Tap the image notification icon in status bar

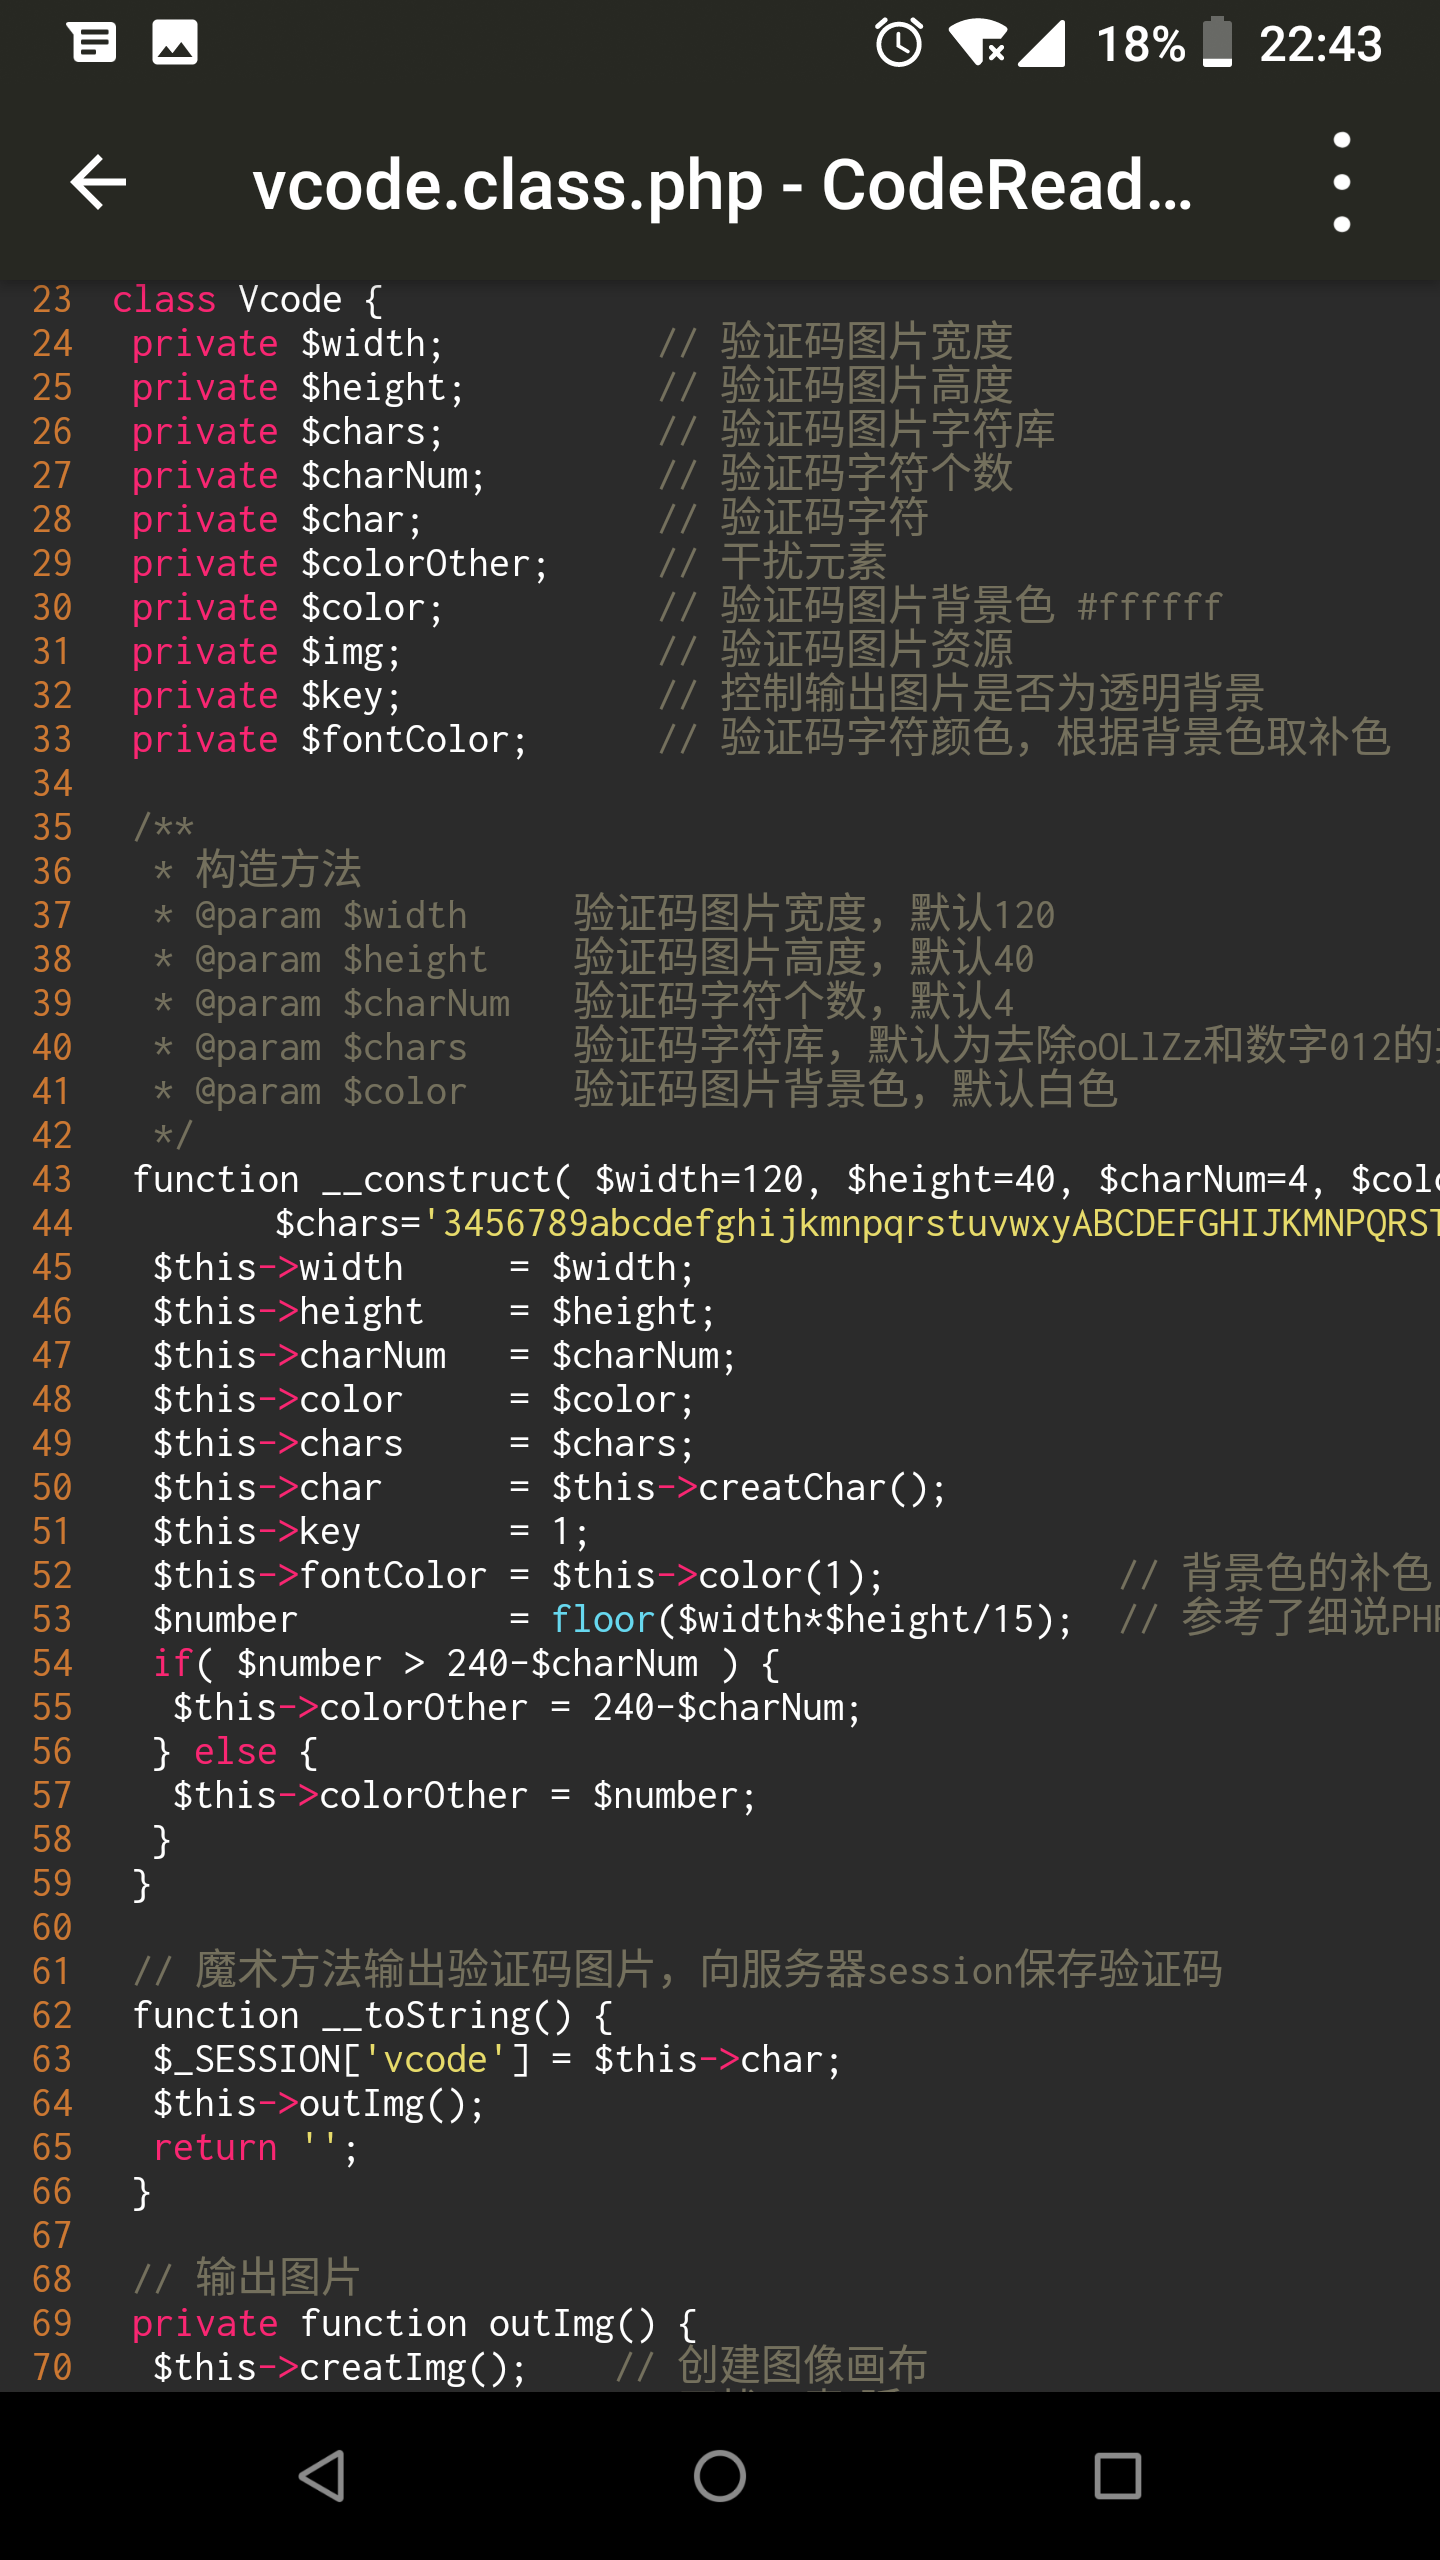(175, 43)
